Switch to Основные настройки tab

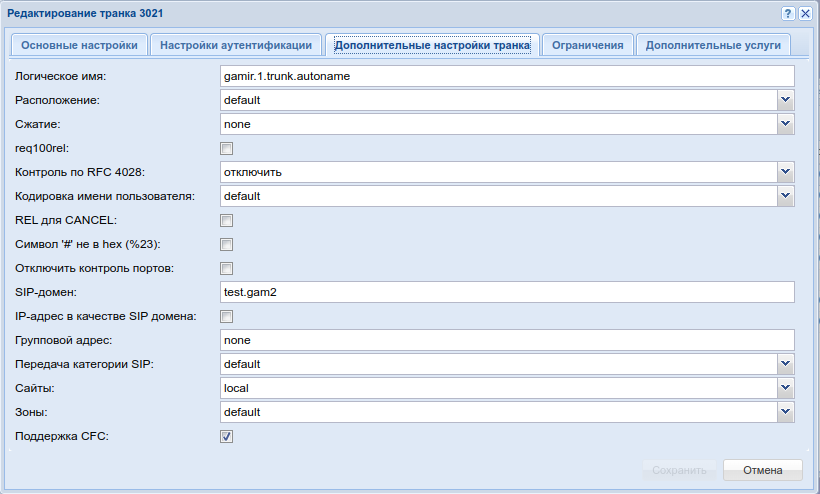[x=79, y=45]
